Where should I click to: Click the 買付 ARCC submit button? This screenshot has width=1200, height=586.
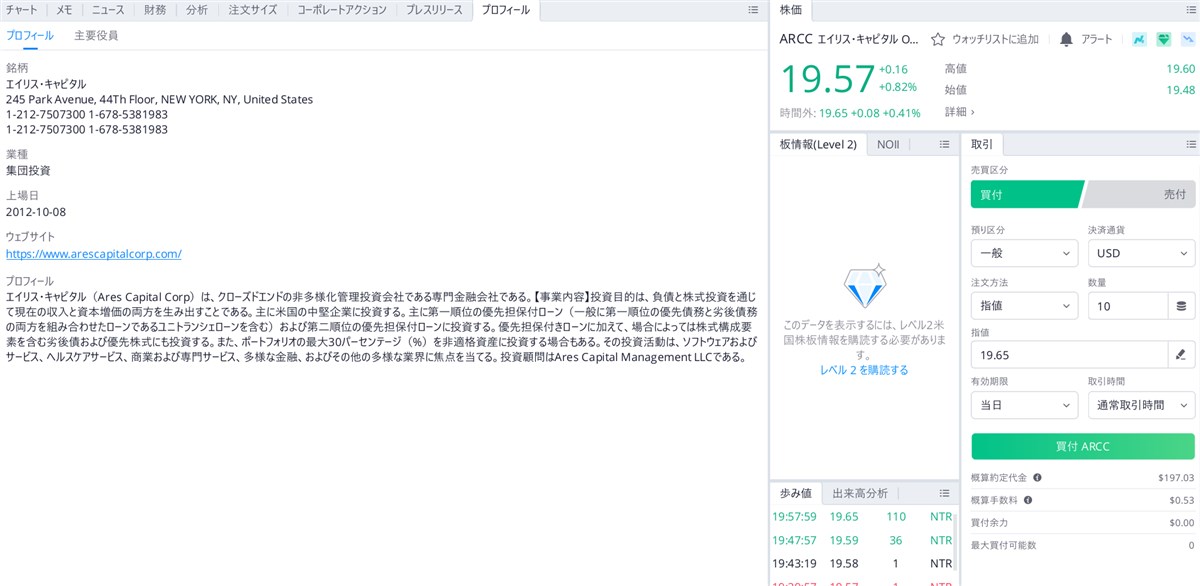[1083, 446]
